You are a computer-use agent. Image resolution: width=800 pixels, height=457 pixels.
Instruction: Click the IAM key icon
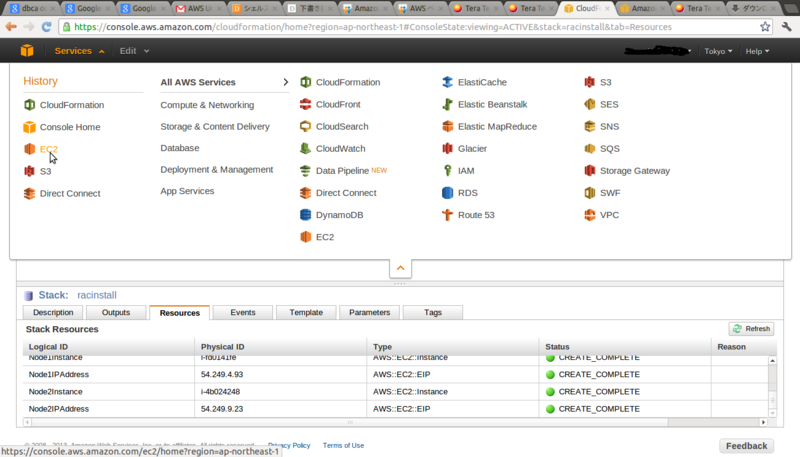tap(447, 170)
